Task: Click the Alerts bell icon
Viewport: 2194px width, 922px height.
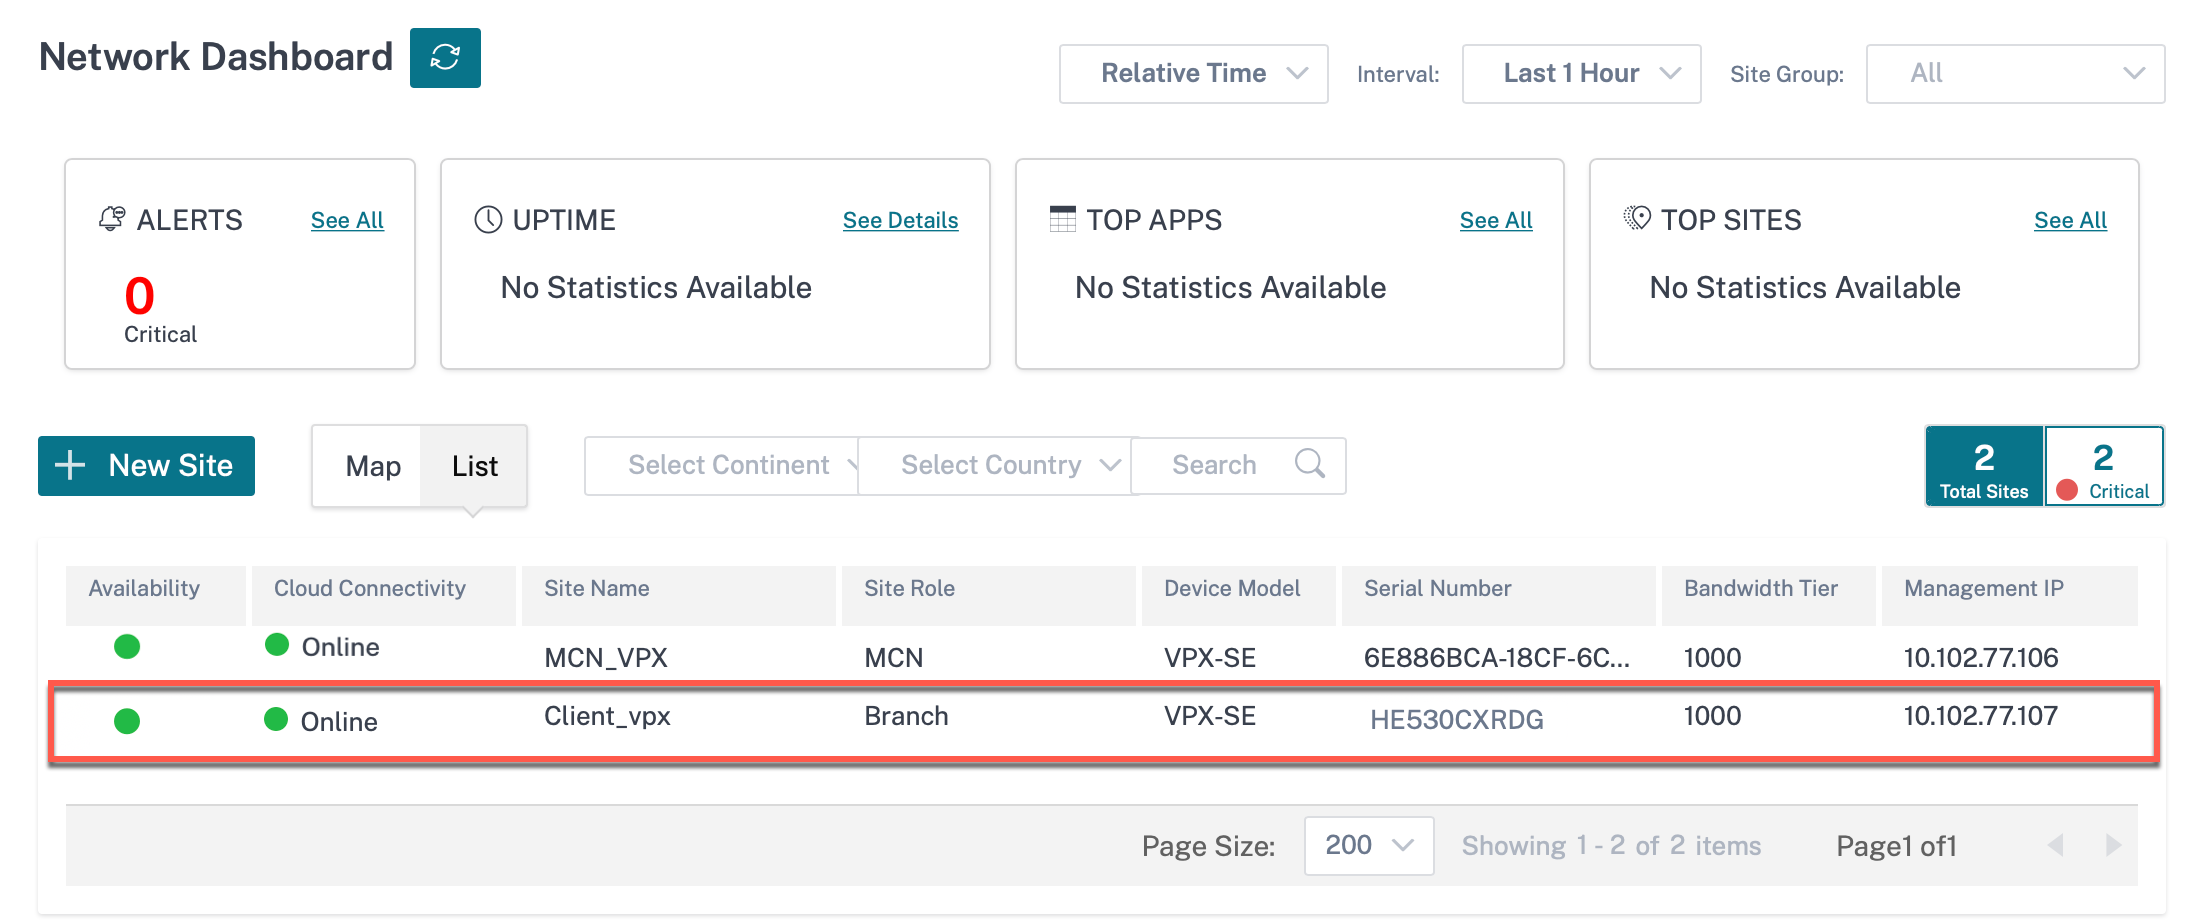Action: [112, 219]
